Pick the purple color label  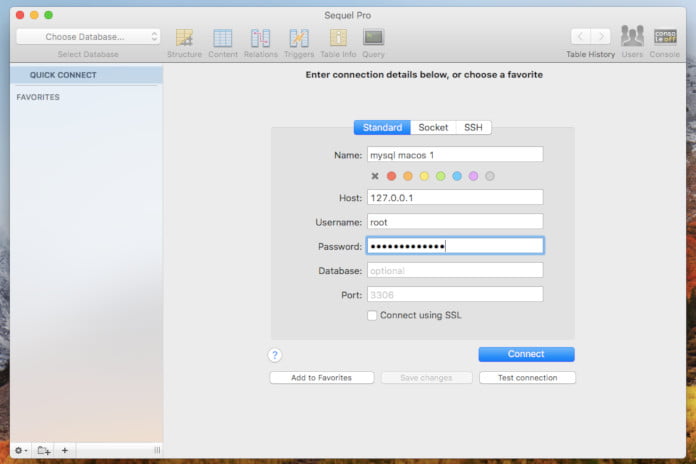pos(474,176)
